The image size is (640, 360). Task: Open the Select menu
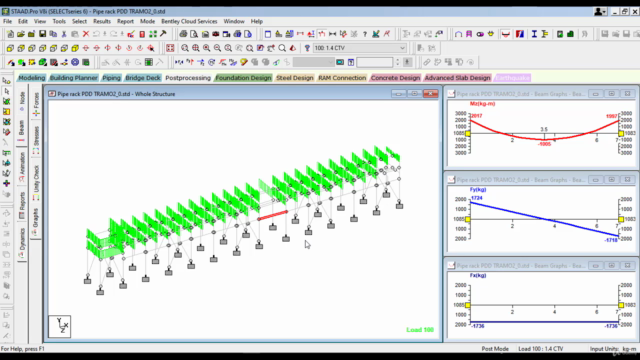[x=79, y=21]
